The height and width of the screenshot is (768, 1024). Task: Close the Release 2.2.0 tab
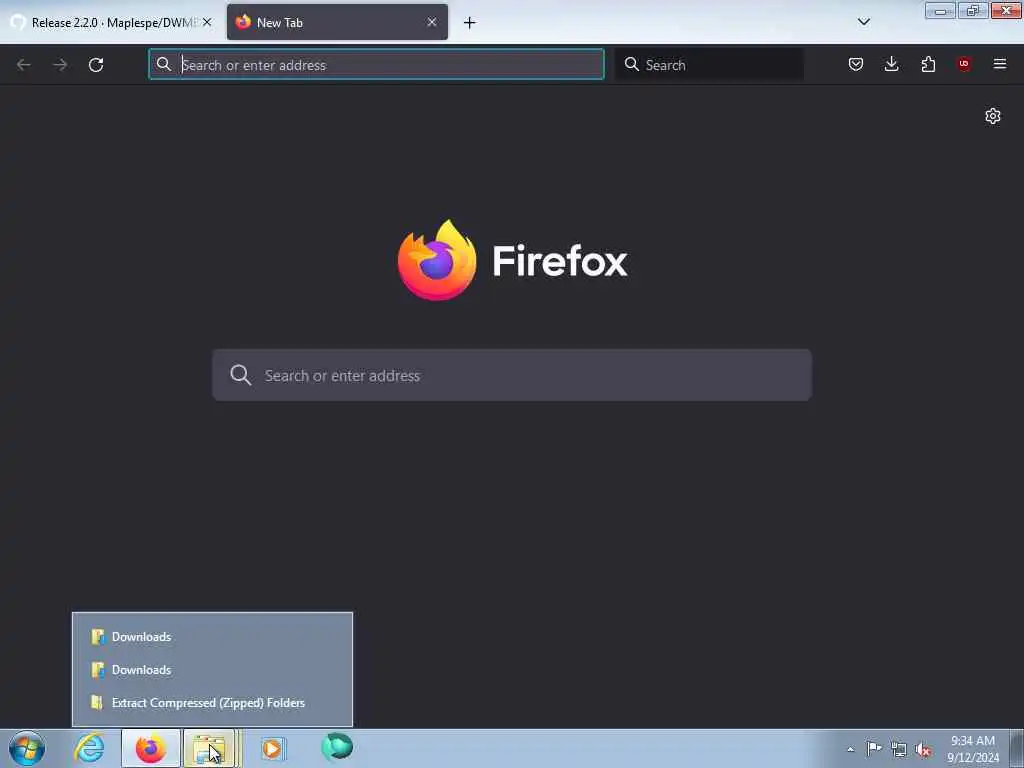207,22
